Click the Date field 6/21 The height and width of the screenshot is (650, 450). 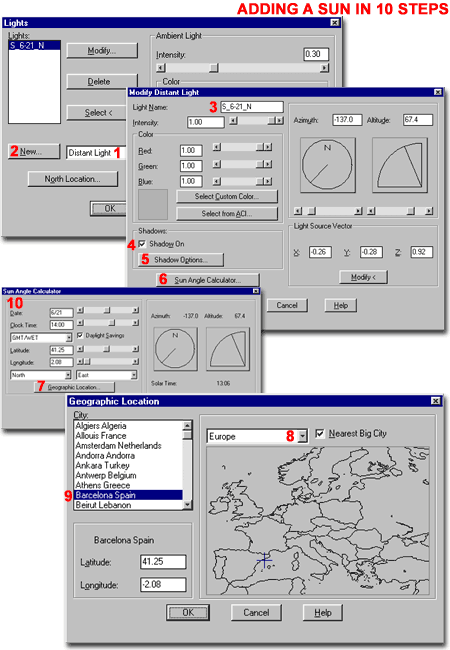tap(61, 313)
